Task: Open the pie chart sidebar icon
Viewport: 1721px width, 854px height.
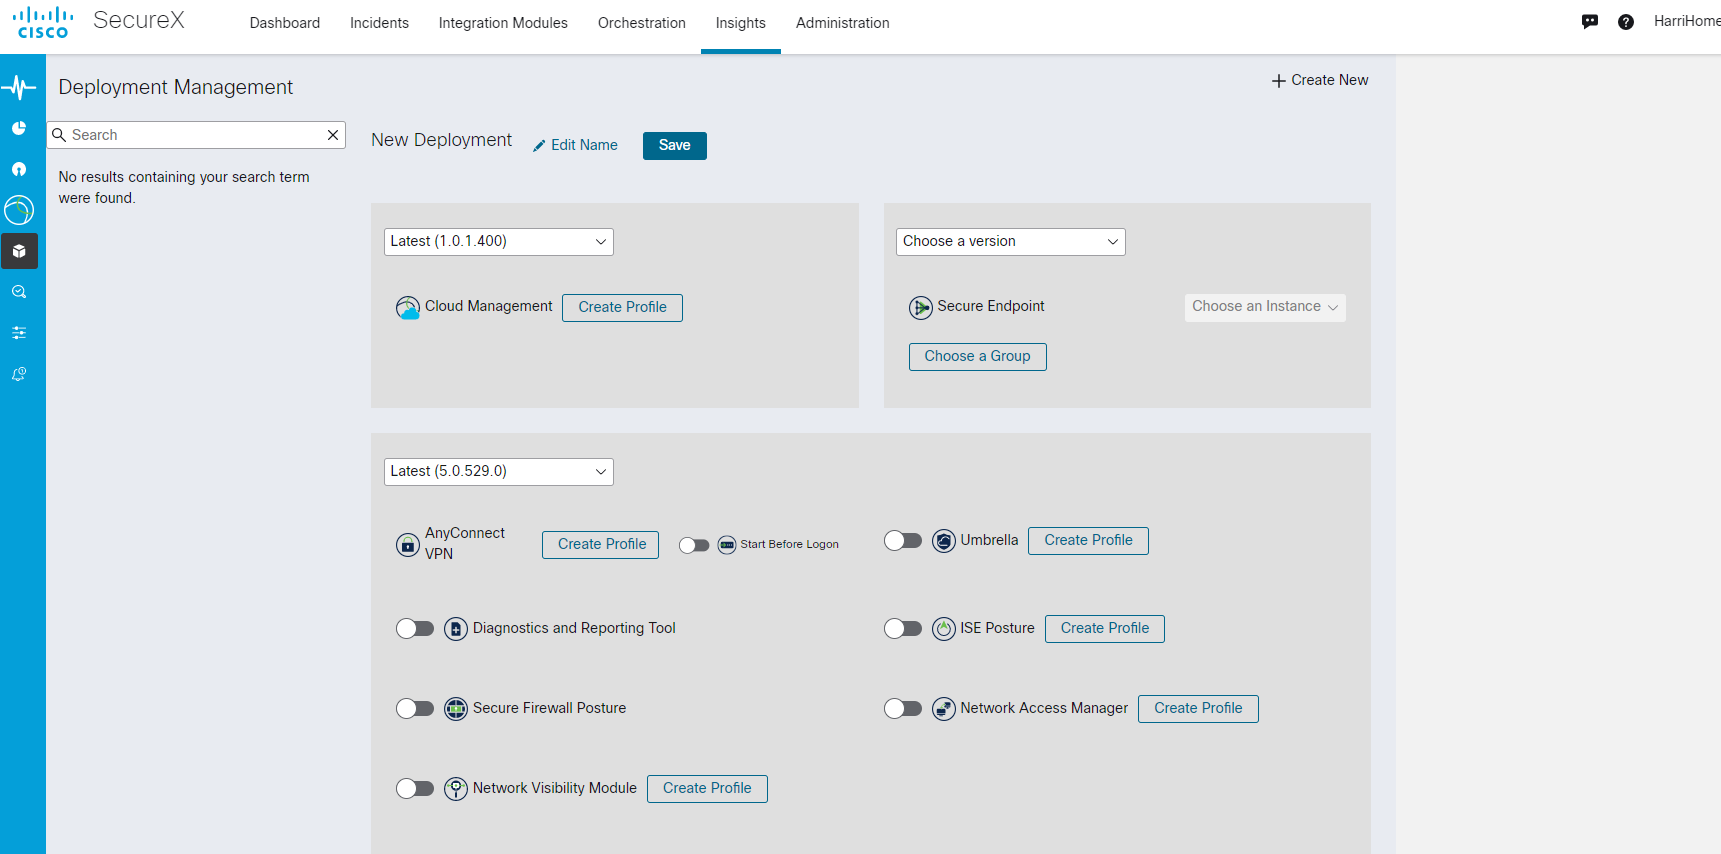Action: (x=19, y=128)
